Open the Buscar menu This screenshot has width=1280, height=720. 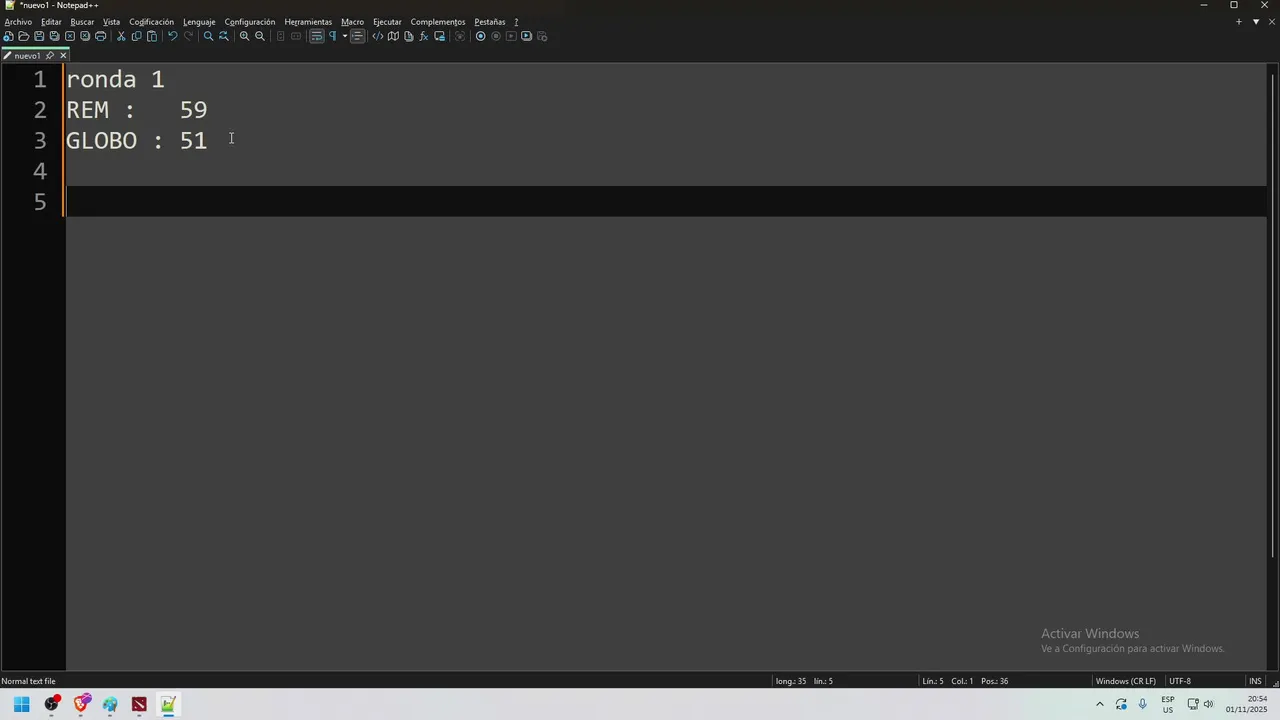click(x=82, y=22)
